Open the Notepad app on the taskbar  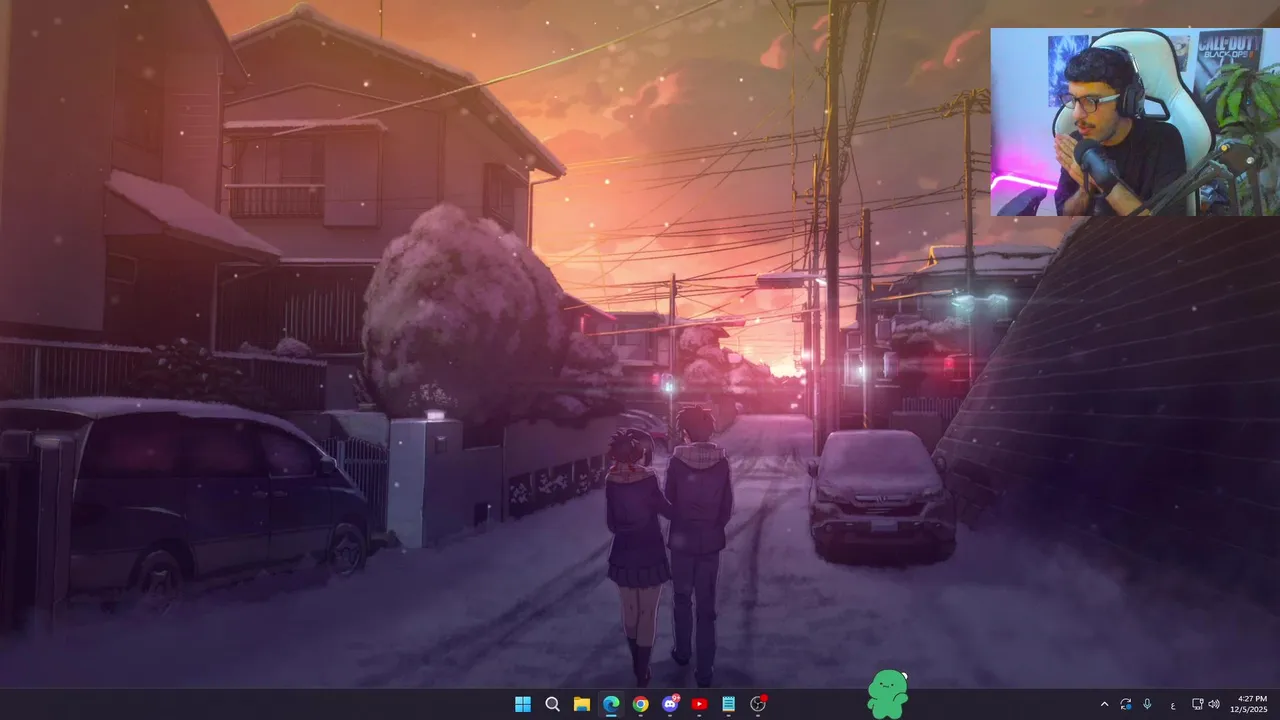coord(729,704)
